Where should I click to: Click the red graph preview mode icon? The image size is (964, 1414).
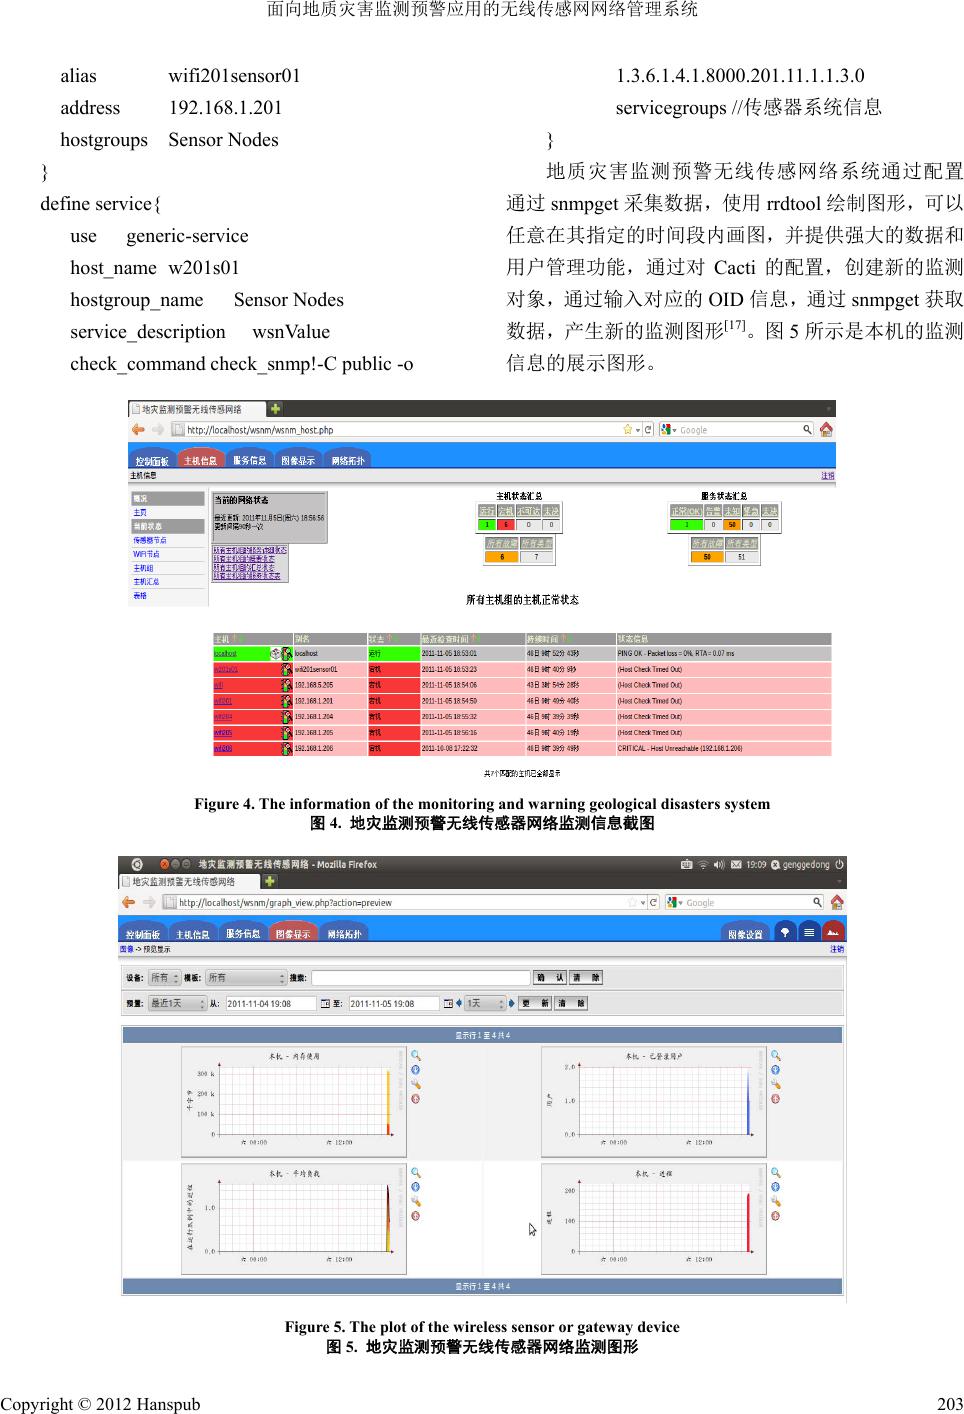pos(832,932)
